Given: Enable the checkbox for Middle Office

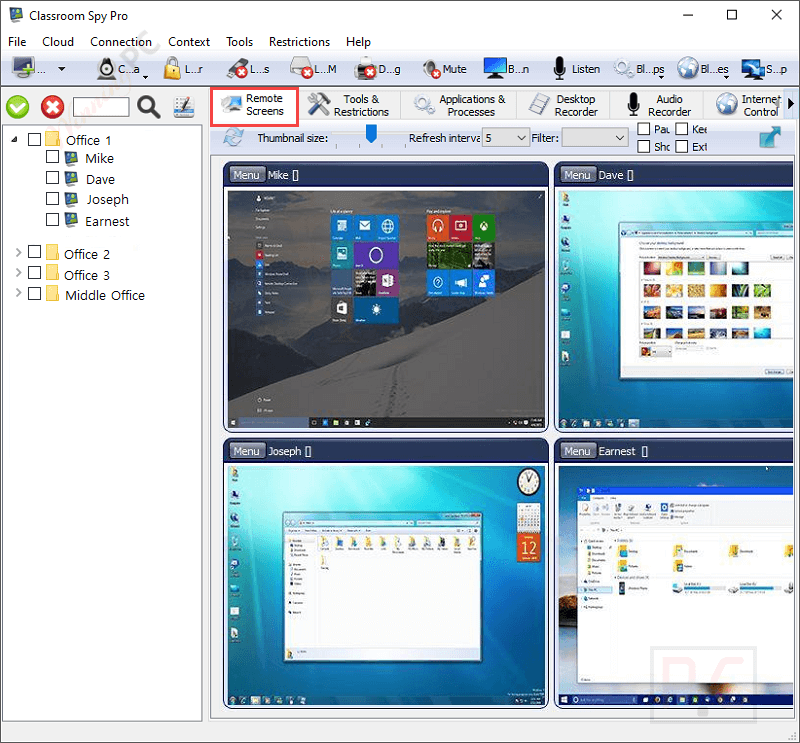Looking at the screenshot, I should pyautogui.click(x=35, y=294).
